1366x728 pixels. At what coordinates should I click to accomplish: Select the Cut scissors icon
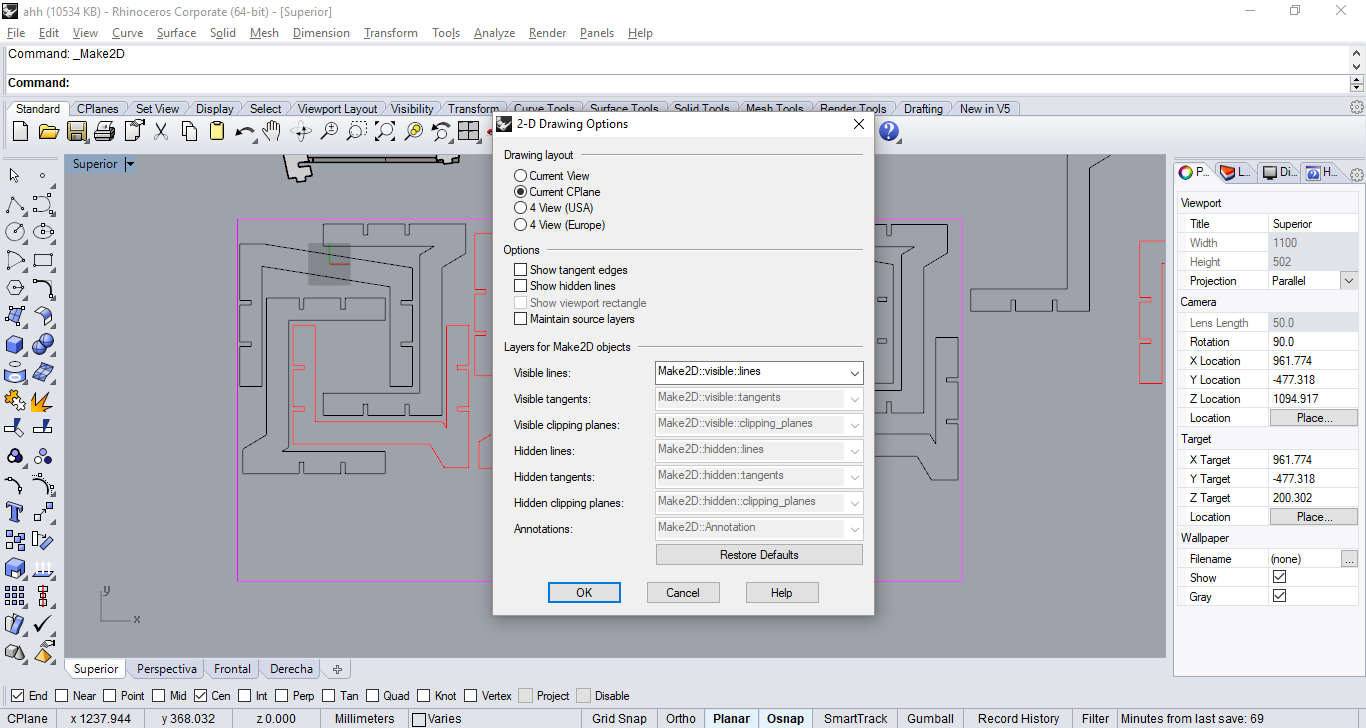(161, 131)
